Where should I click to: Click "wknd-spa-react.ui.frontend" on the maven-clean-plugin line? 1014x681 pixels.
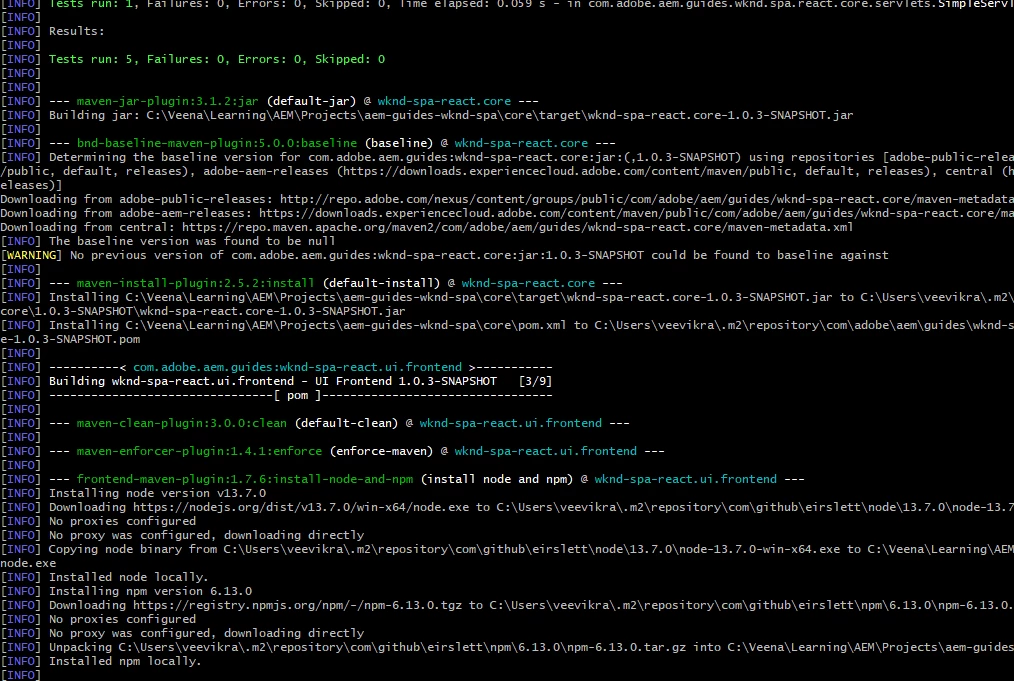pos(510,424)
